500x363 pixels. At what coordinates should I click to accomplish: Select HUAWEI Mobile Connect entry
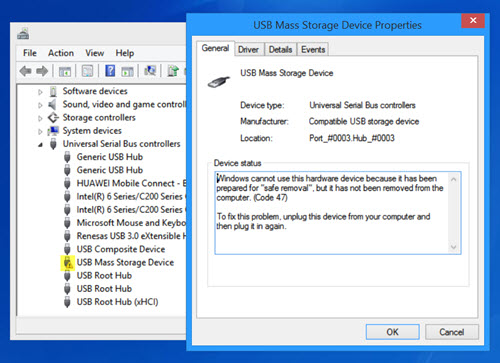[131, 183]
